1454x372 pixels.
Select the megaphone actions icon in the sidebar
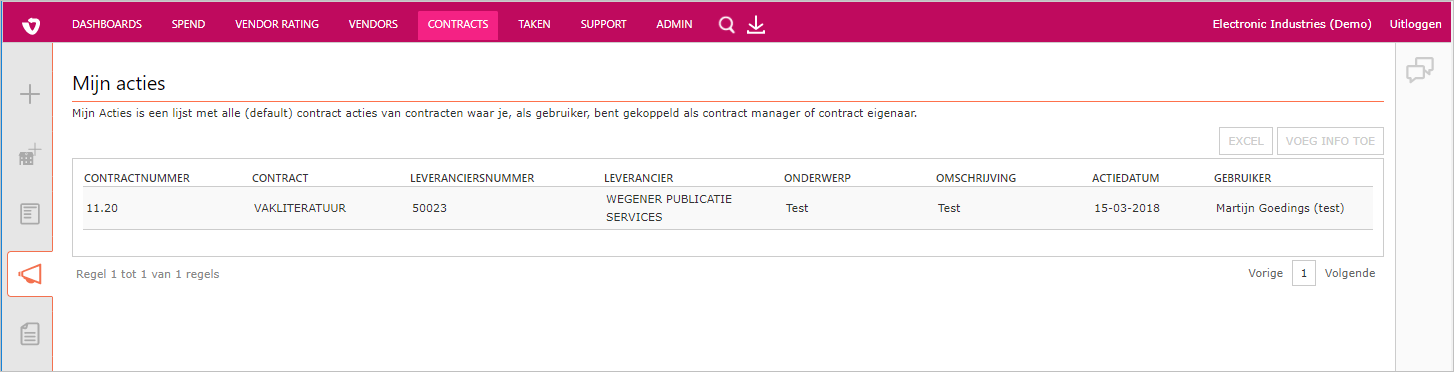click(x=30, y=274)
